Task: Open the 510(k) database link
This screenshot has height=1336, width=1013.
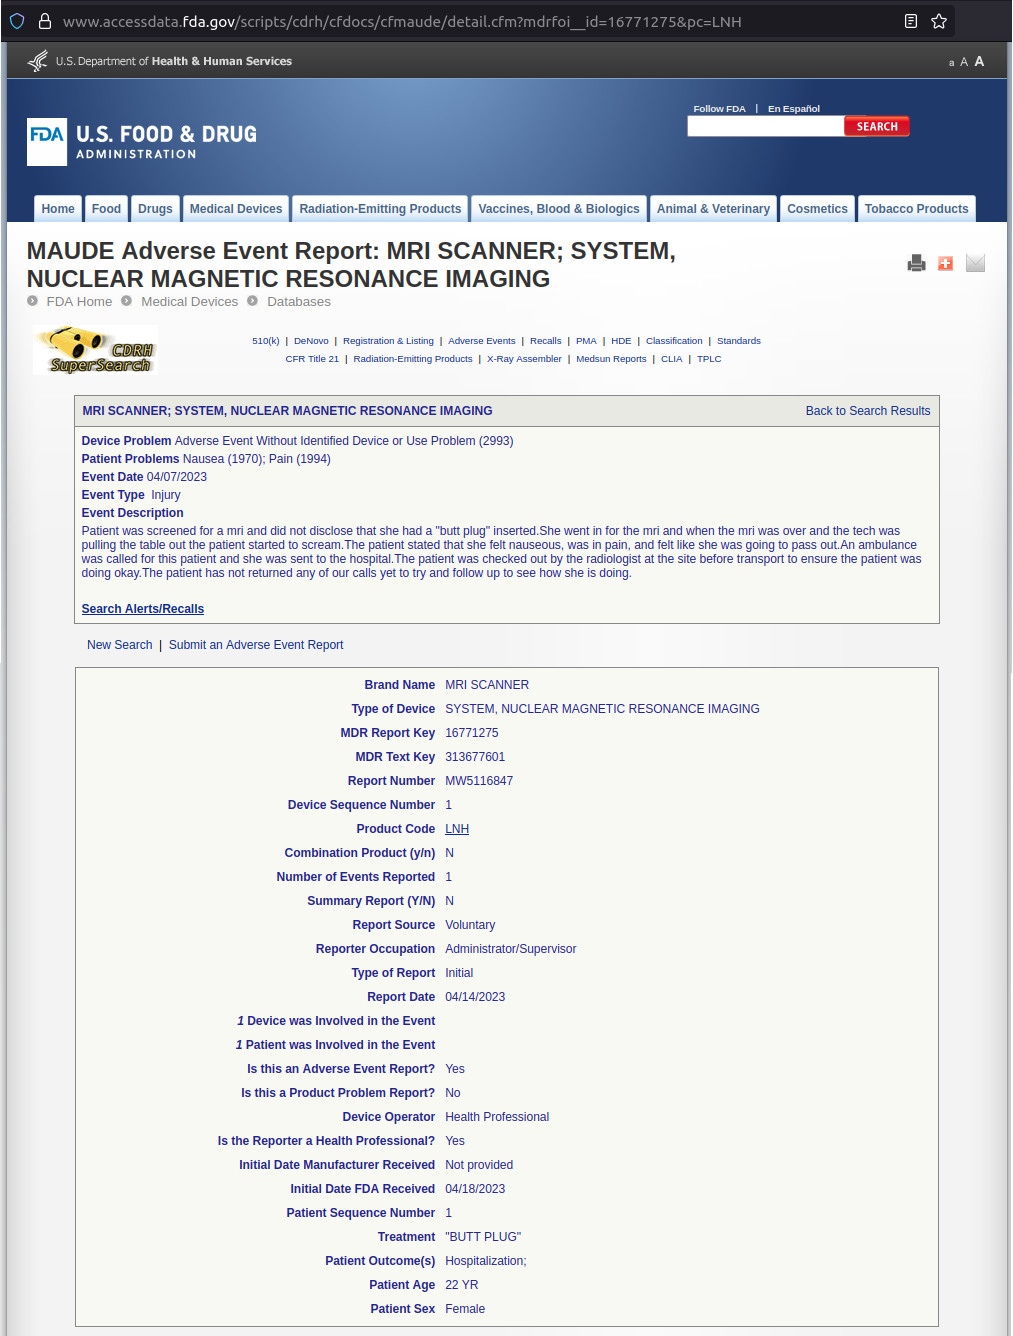Action: click(266, 341)
